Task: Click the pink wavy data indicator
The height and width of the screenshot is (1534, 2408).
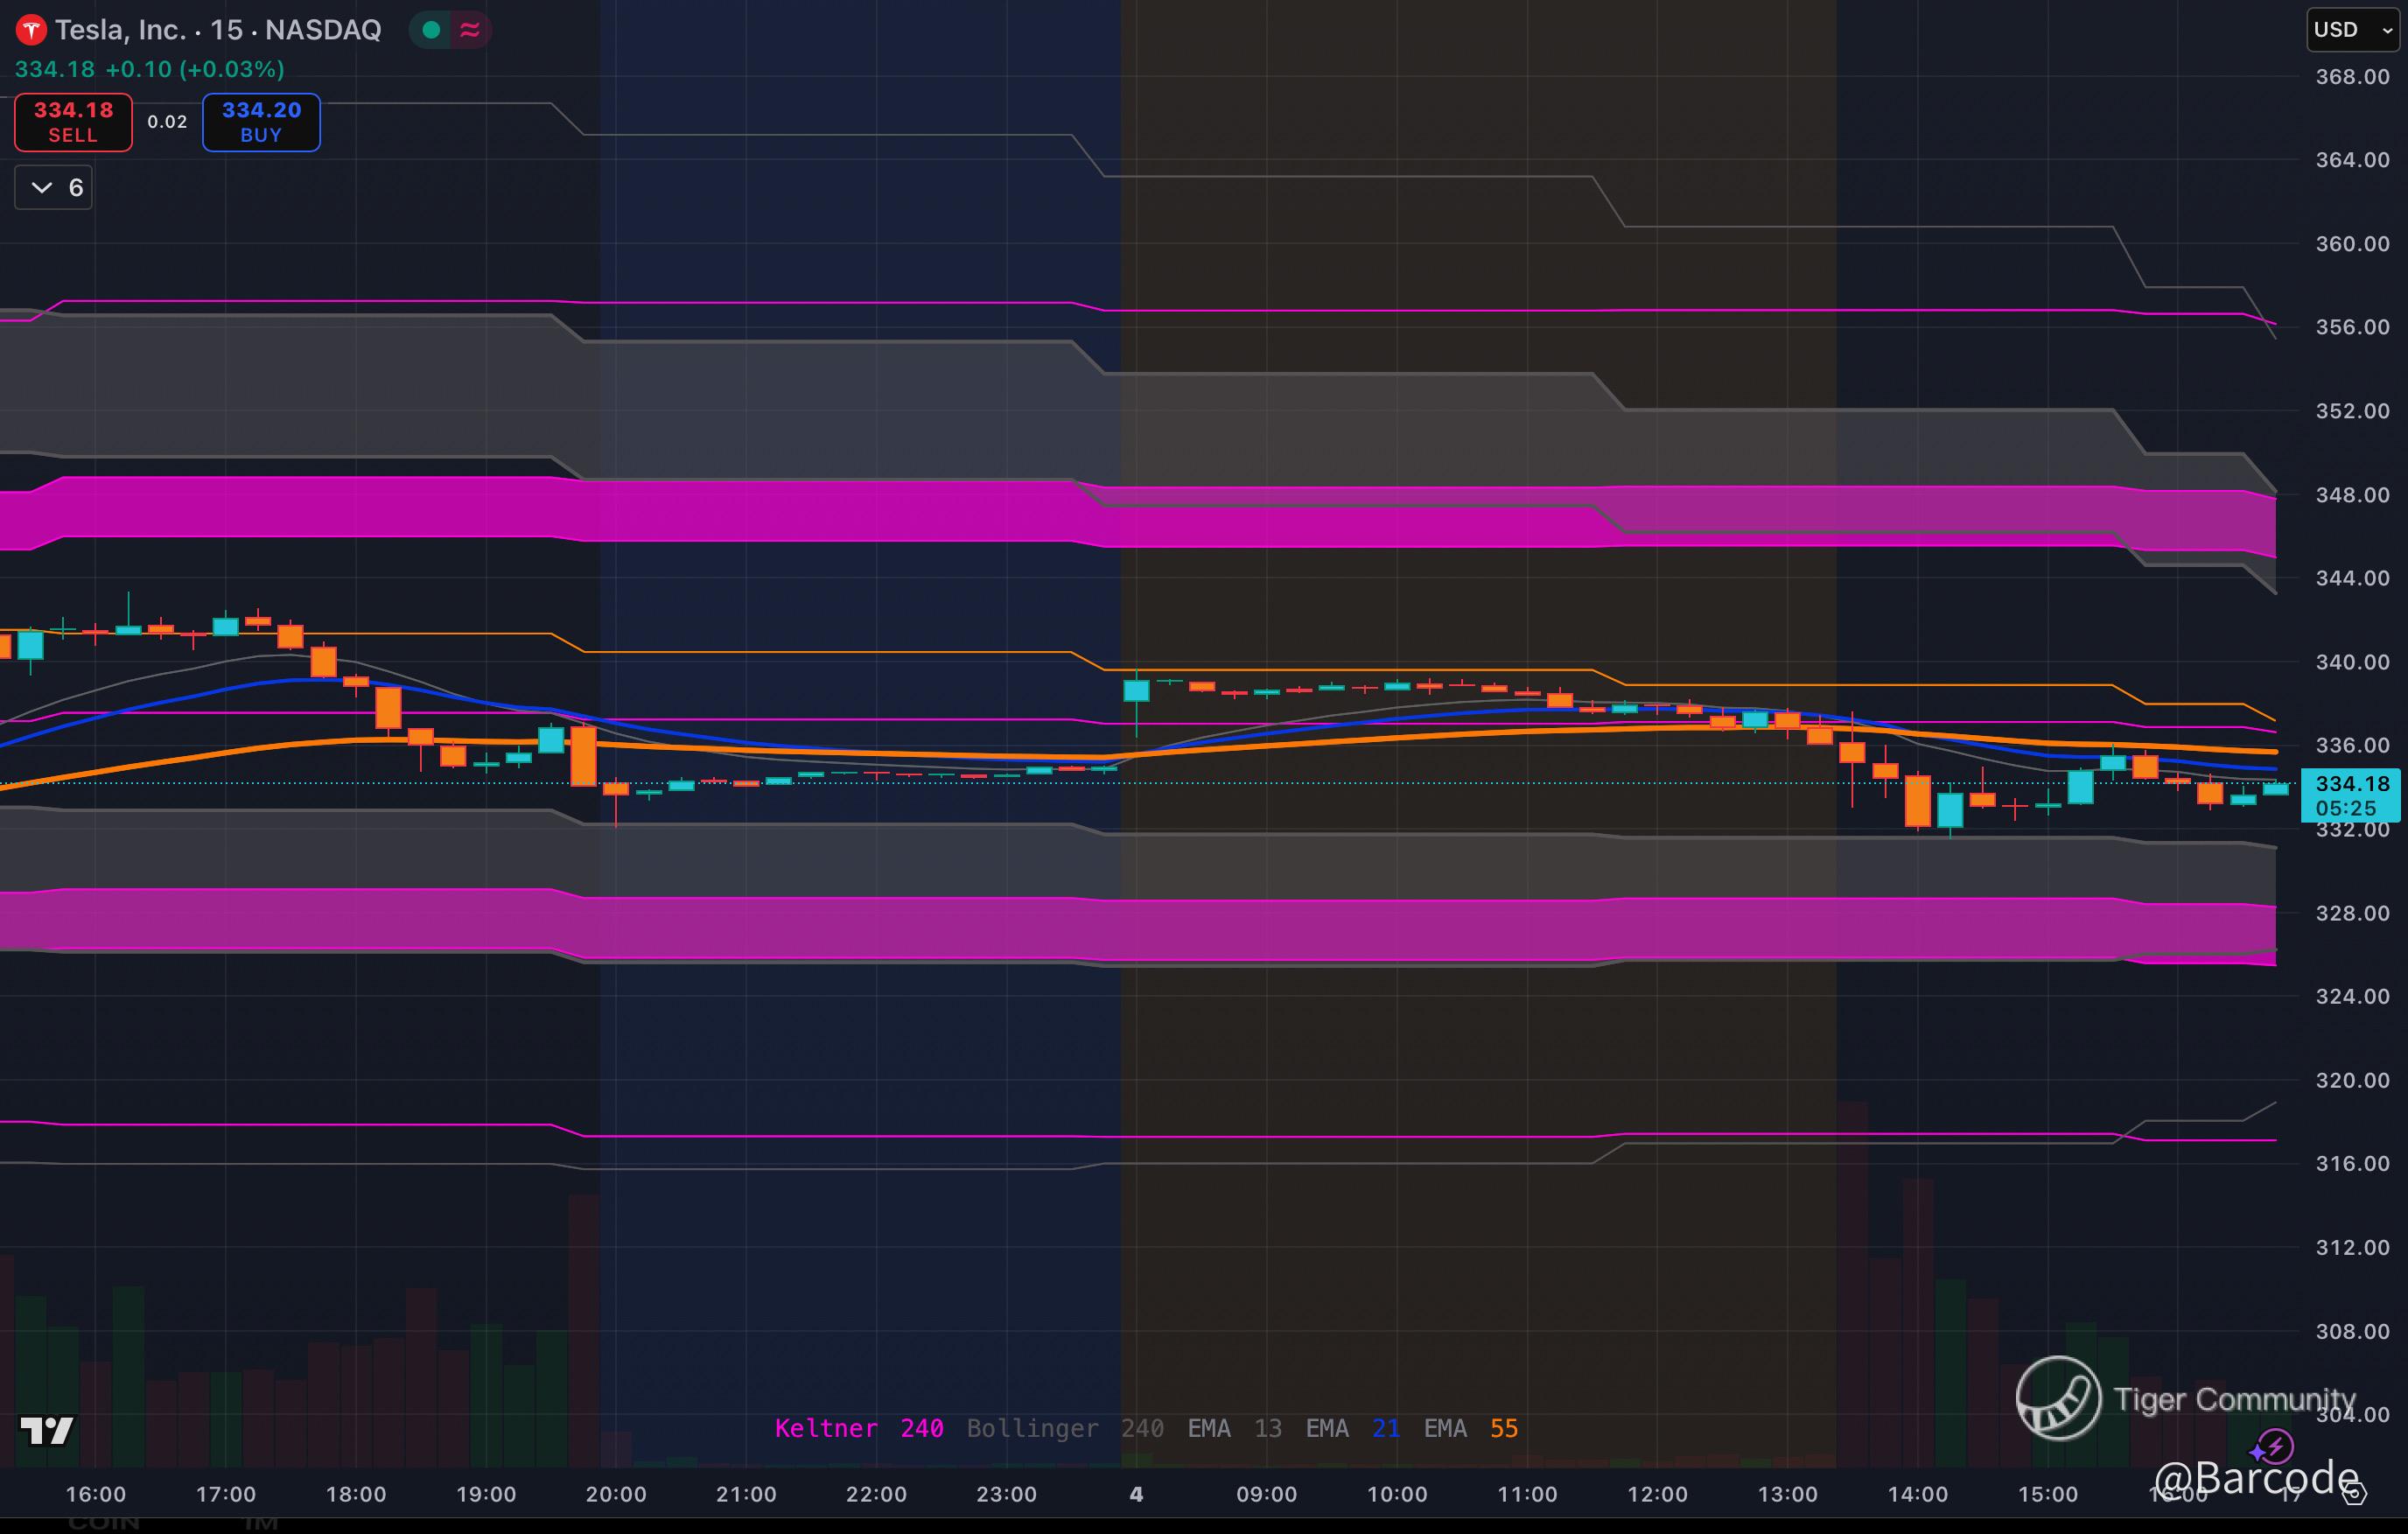Action: pyautogui.click(x=469, y=30)
